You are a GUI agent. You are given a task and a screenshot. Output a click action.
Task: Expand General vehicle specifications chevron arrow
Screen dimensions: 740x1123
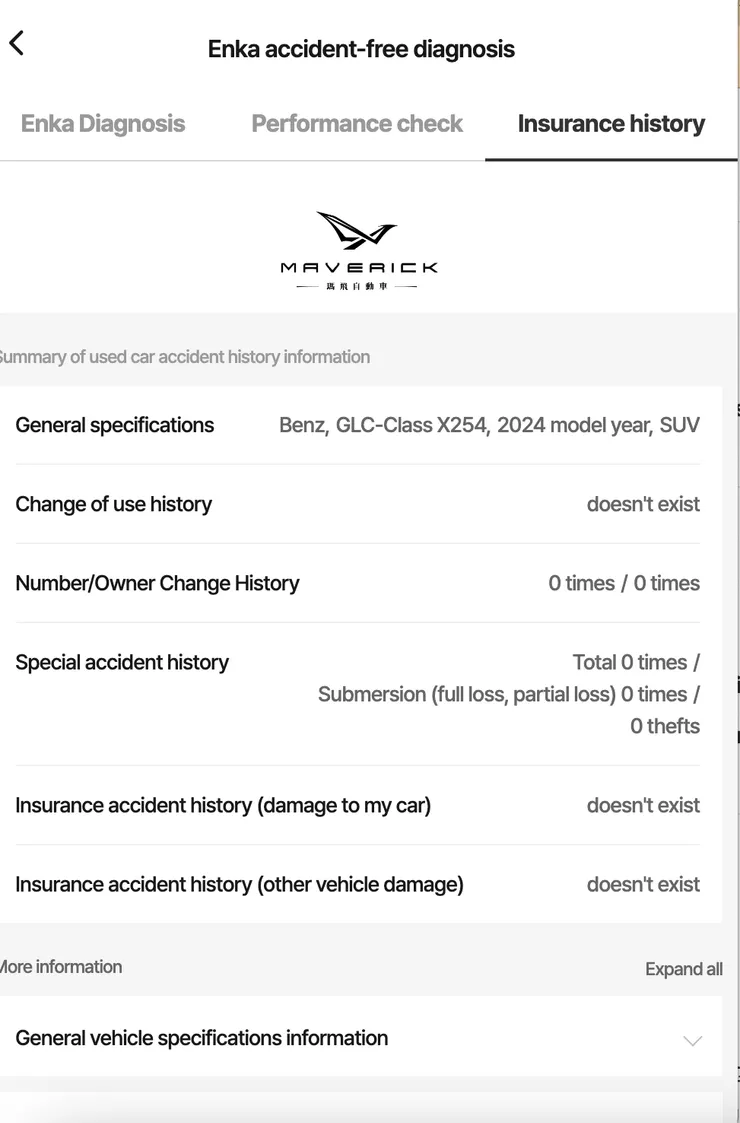(x=692, y=1040)
